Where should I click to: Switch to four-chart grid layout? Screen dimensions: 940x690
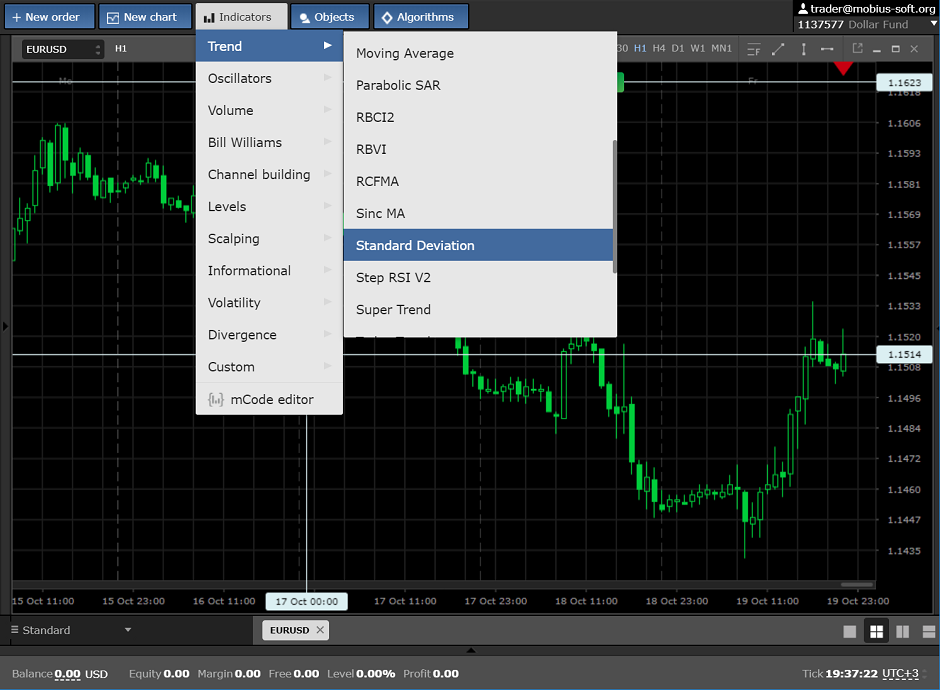click(876, 632)
